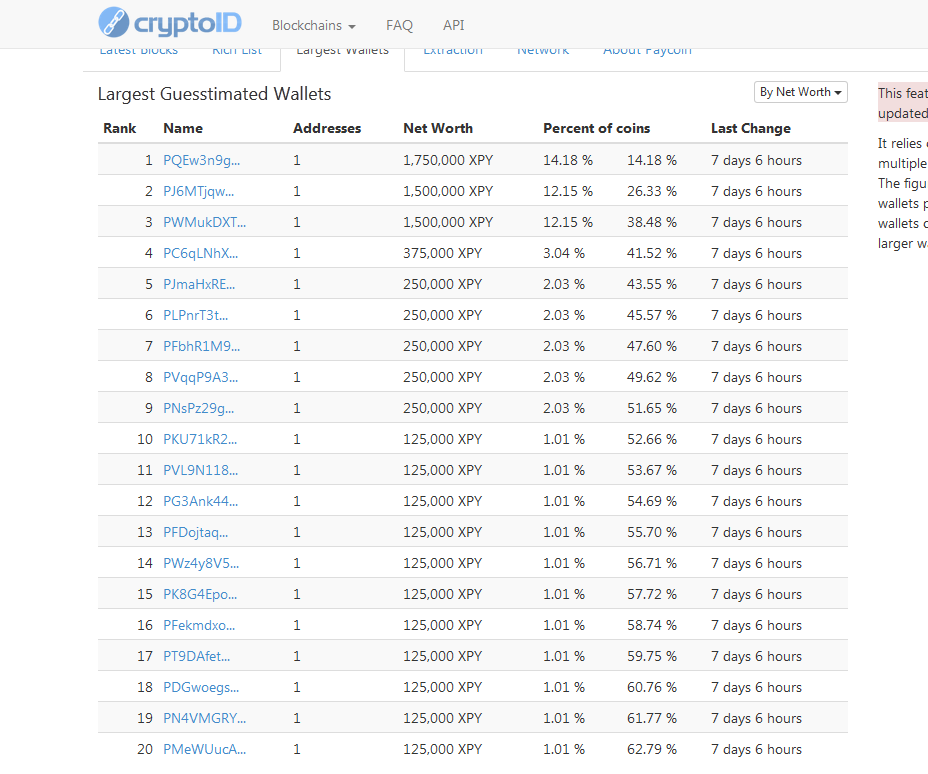
Task: Open wallet PLPnrT3t... link
Action: click(195, 315)
